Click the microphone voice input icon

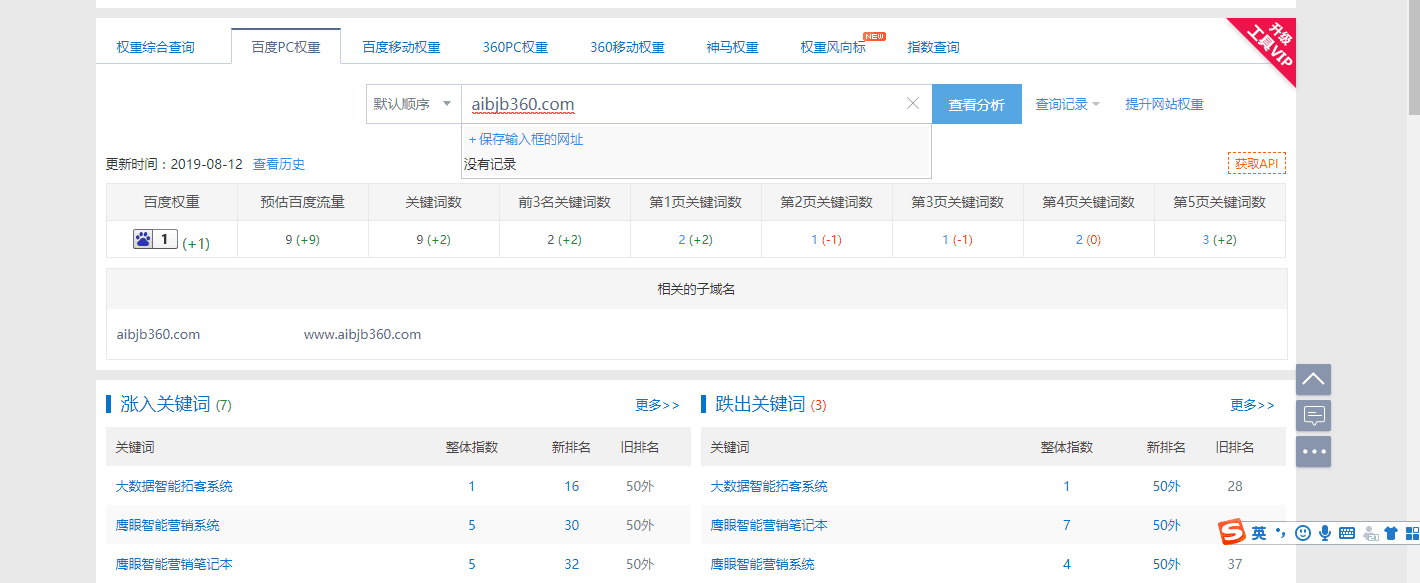(x=1325, y=533)
